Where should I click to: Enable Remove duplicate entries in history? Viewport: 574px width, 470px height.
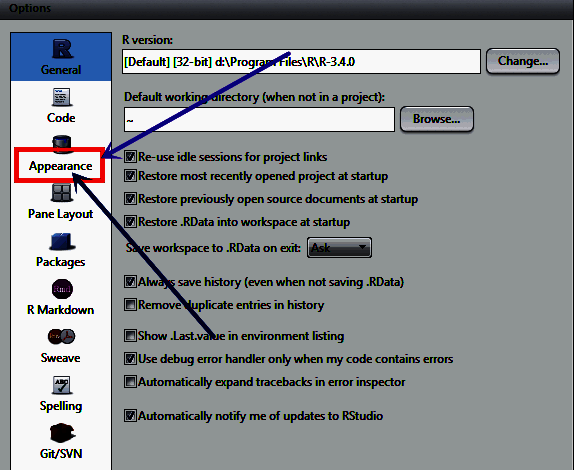(x=130, y=305)
